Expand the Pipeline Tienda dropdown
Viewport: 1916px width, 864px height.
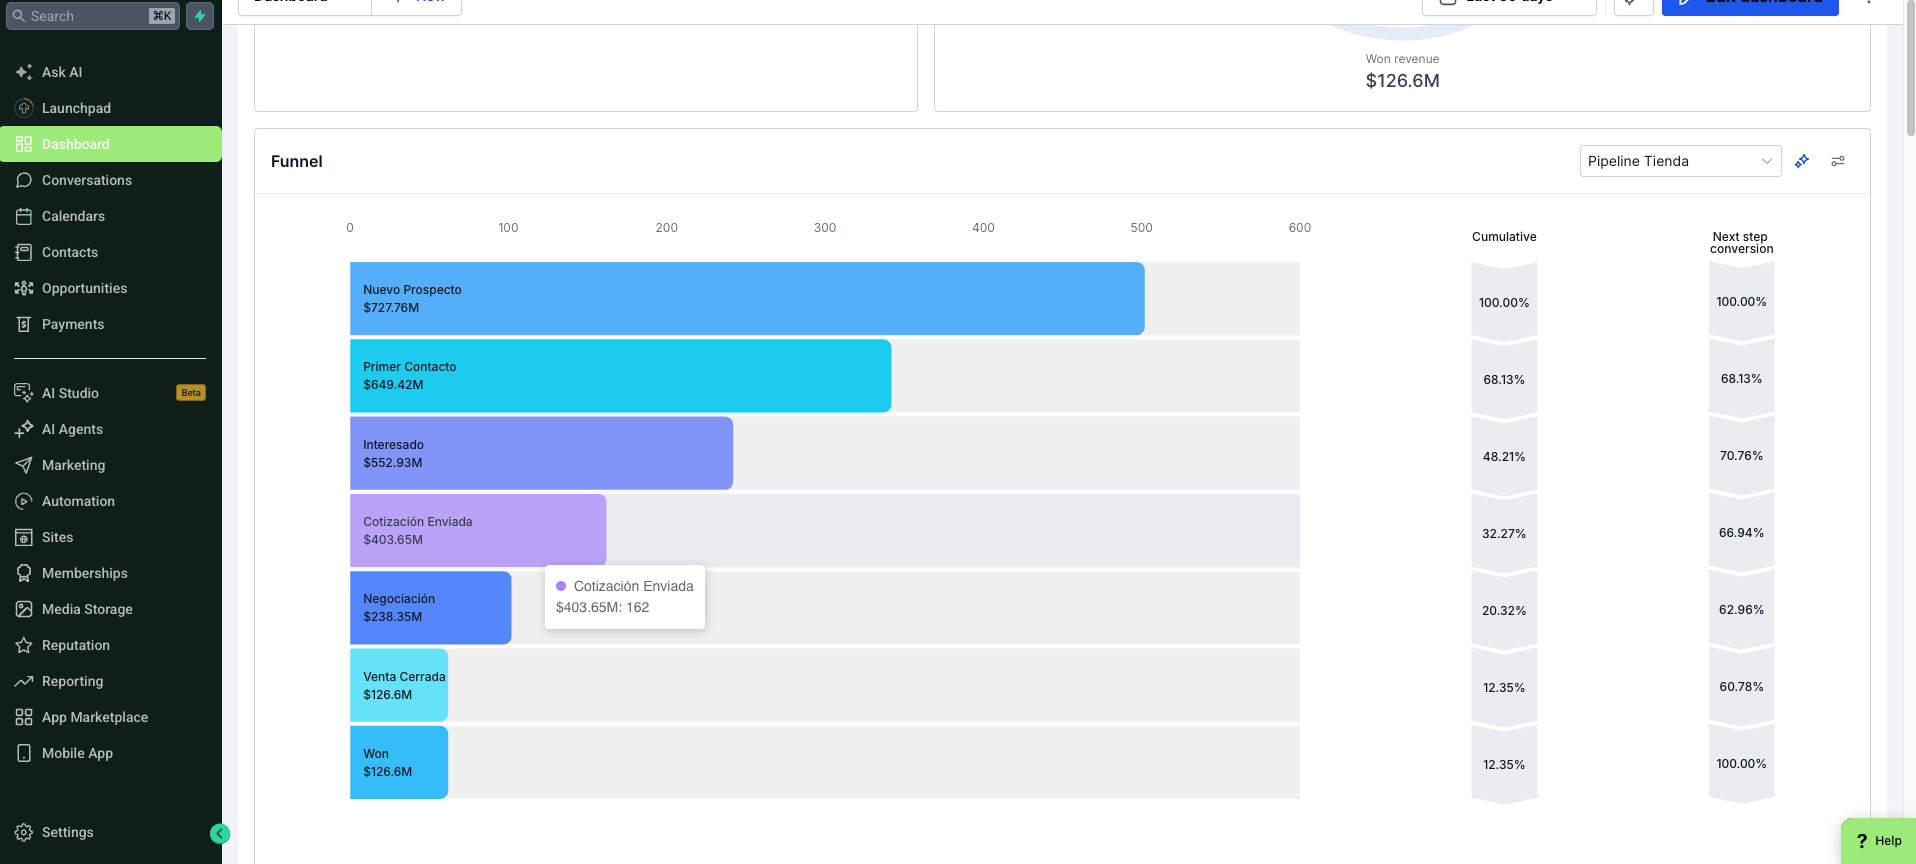(x=1680, y=161)
